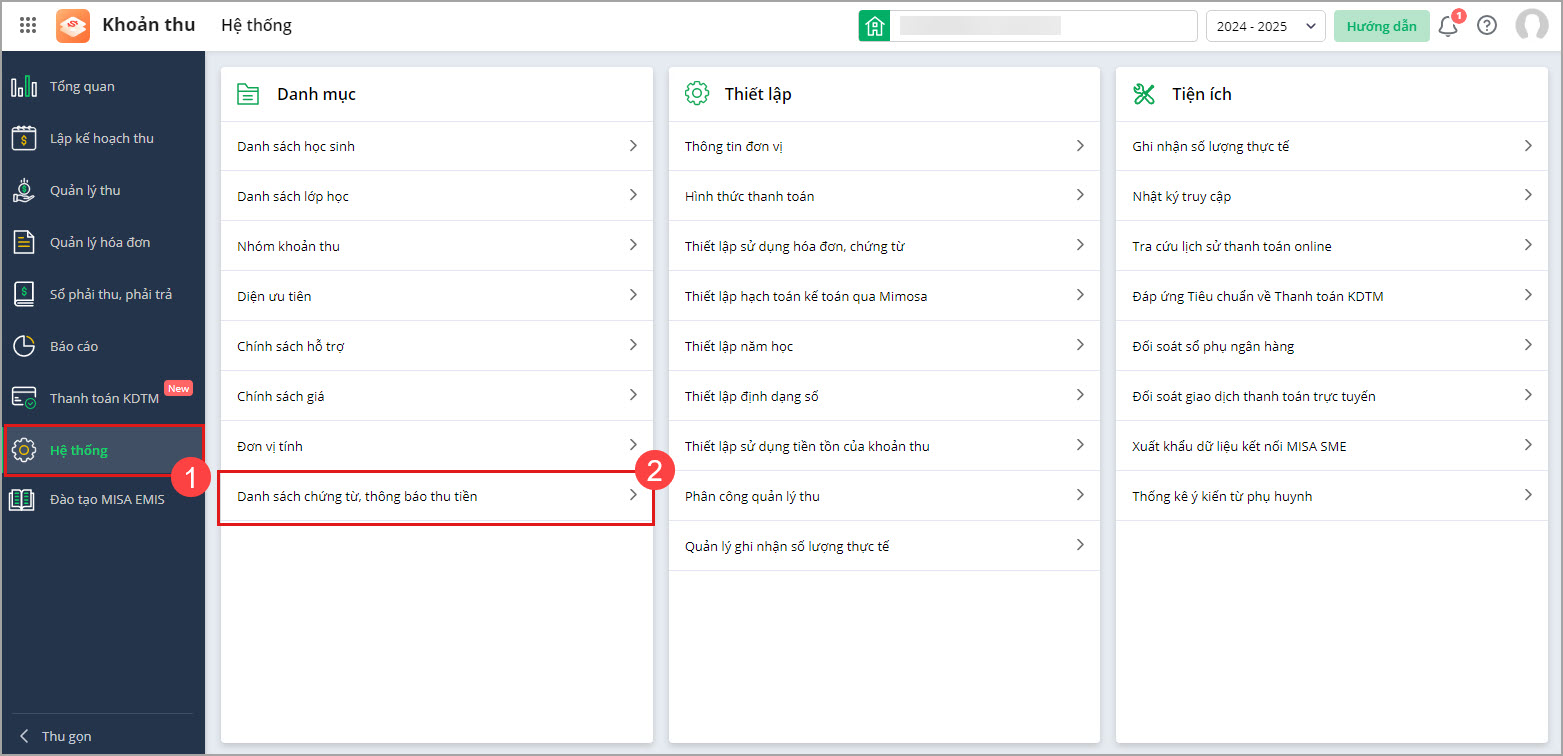Screen dimensions: 1563x756
Task: Open Danh sách lớp học
Action: click(437, 196)
